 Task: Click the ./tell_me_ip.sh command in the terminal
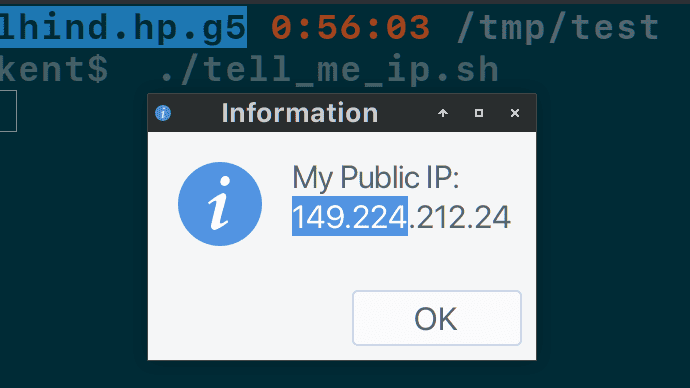coord(330,69)
